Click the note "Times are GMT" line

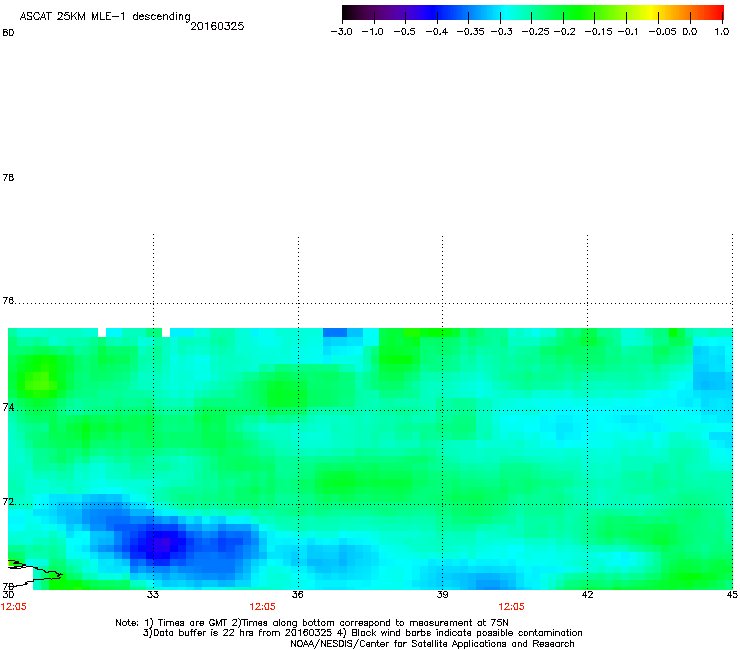312,623
